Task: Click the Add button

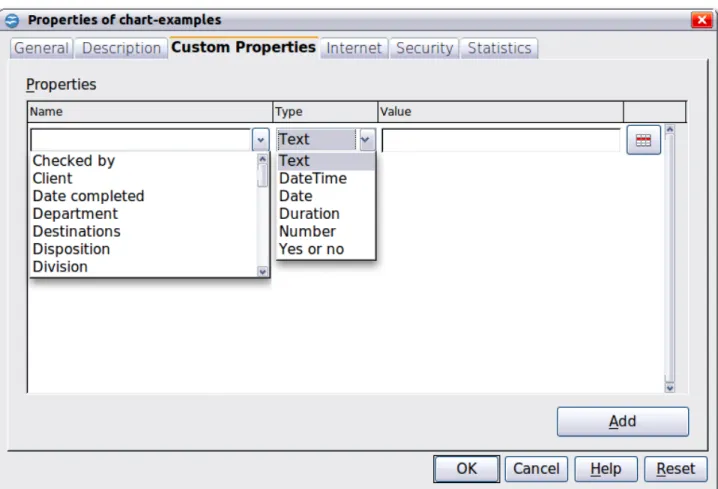Action: pos(623,421)
